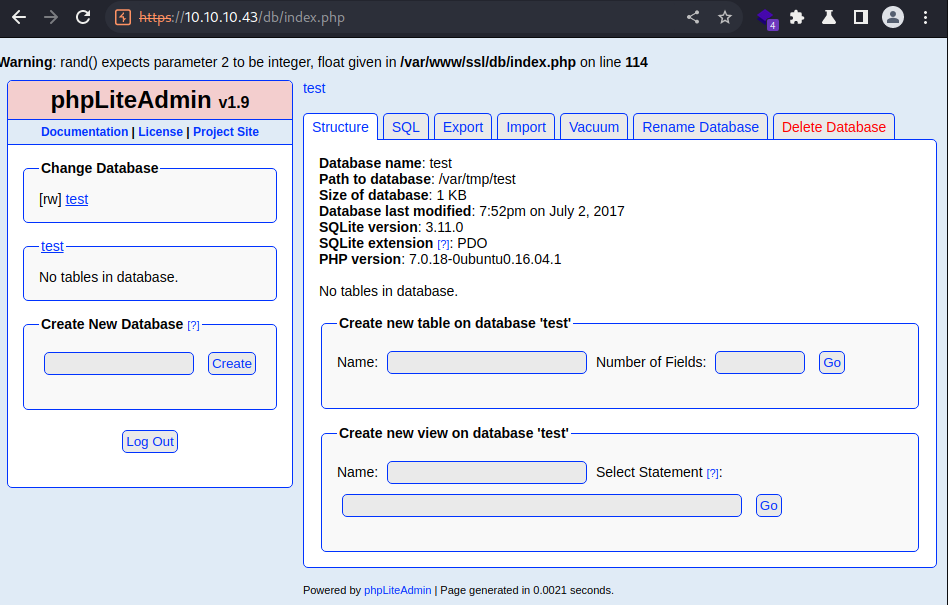Click the Chrome labs flask icon
Screen dimensions: 948x605
[x=829, y=17]
